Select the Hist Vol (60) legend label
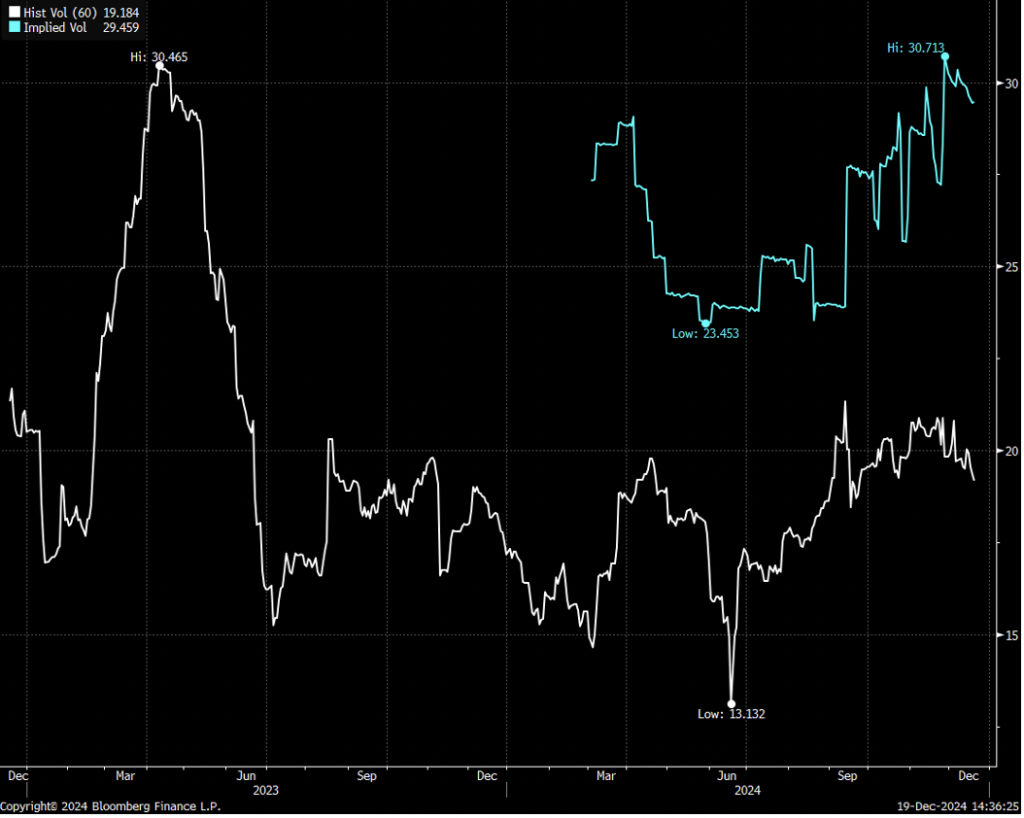 click(61, 12)
